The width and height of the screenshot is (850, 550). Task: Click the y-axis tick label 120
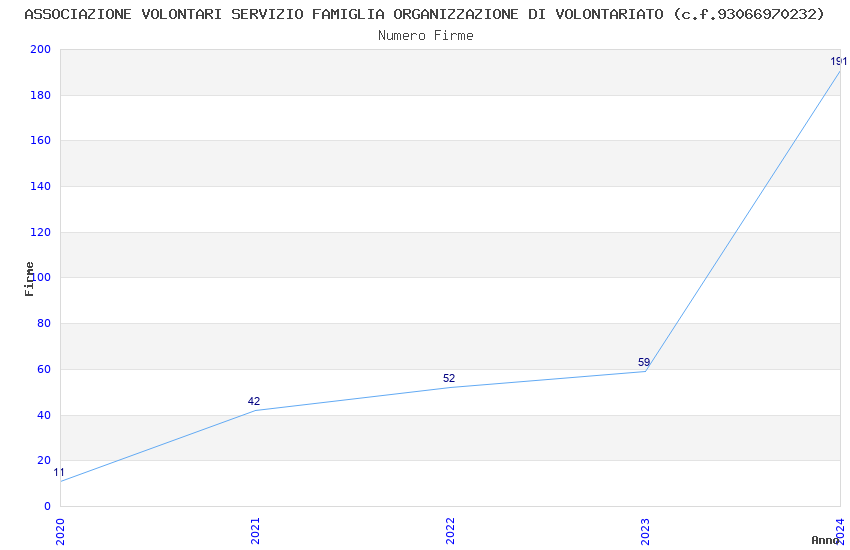pyautogui.click(x=40, y=232)
